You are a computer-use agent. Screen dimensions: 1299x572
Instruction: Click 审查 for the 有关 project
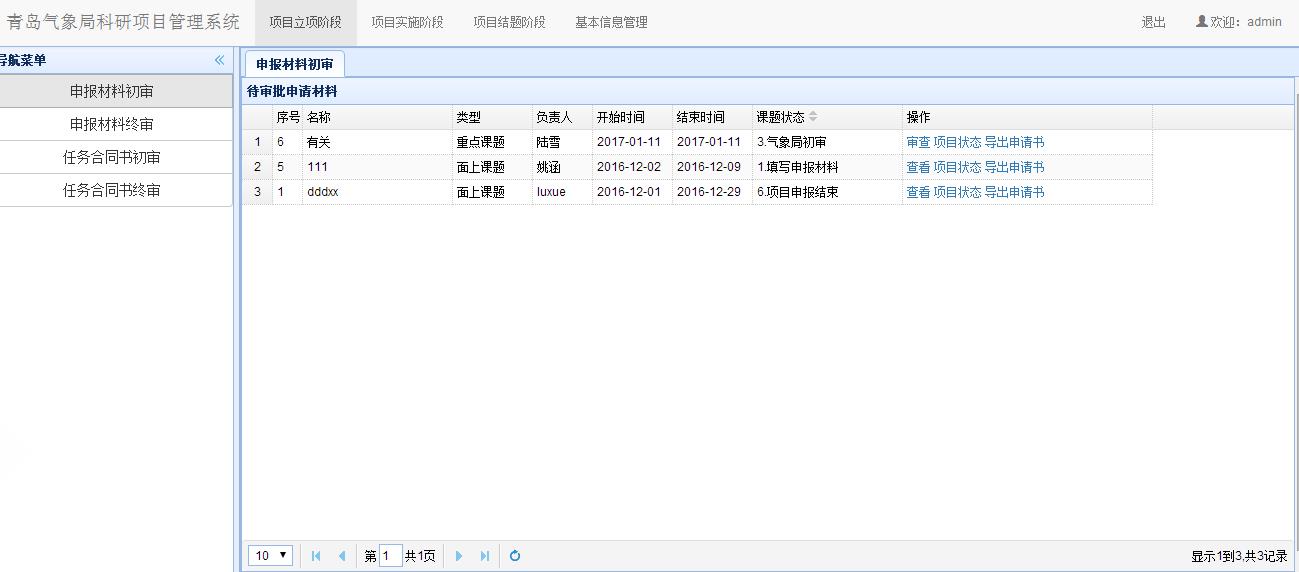point(918,142)
